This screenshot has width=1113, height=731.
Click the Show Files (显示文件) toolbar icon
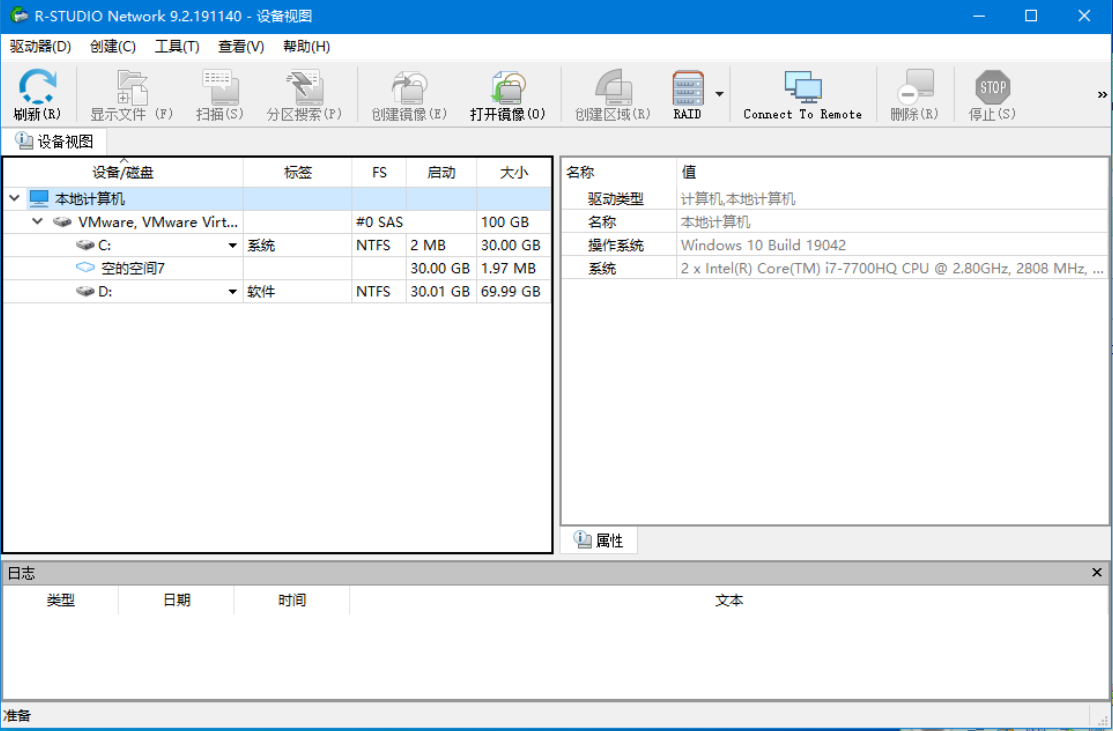[132, 87]
